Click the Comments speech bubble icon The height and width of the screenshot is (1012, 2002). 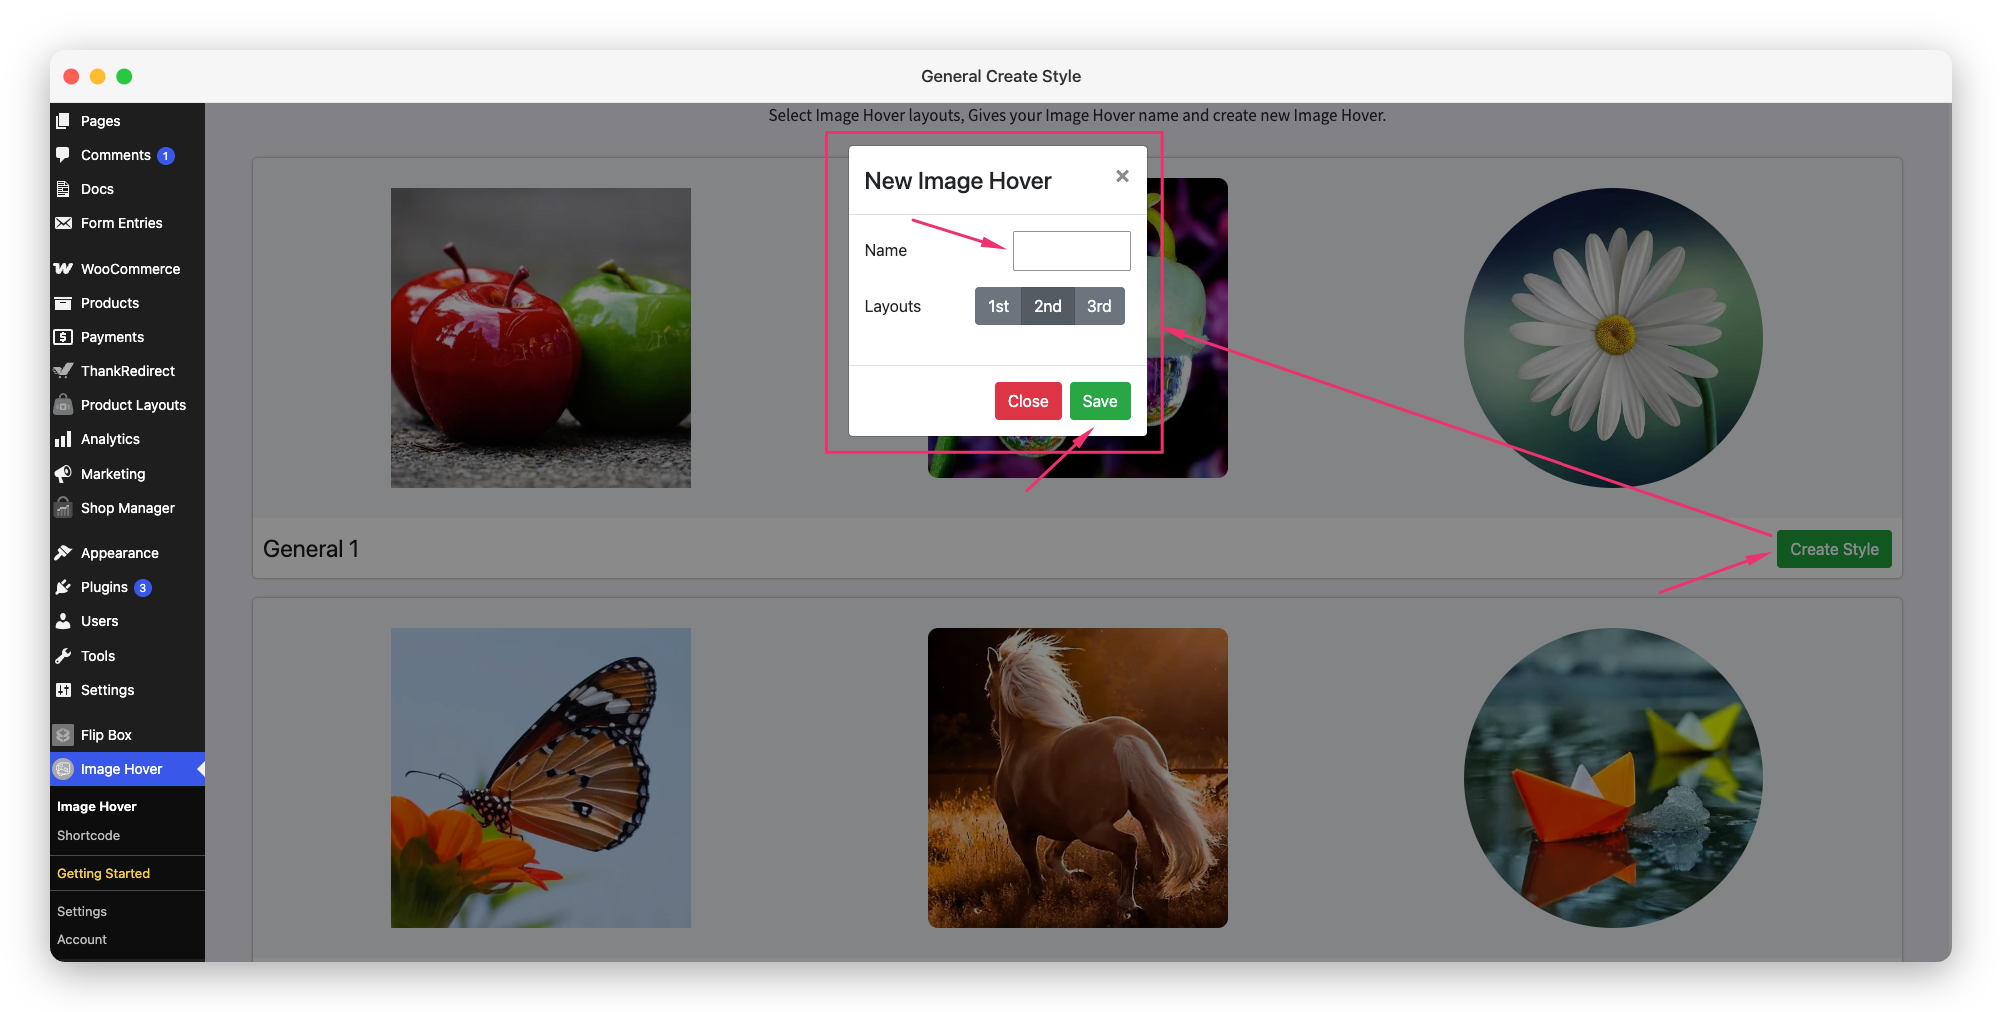click(x=63, y=155)
